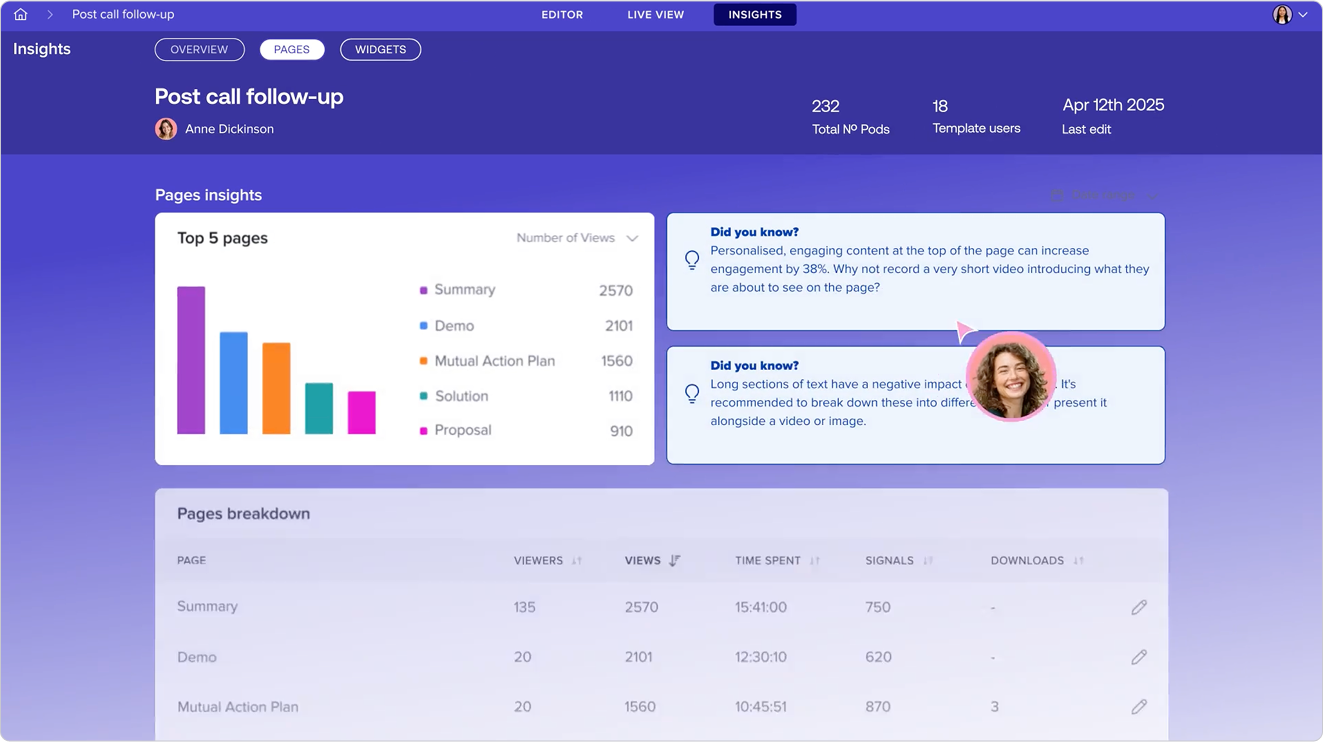This screenshot has height=742, width=1323.
Task: Edit the Mutual Action Plan page via pencil icon
Action: (1139, 707)
